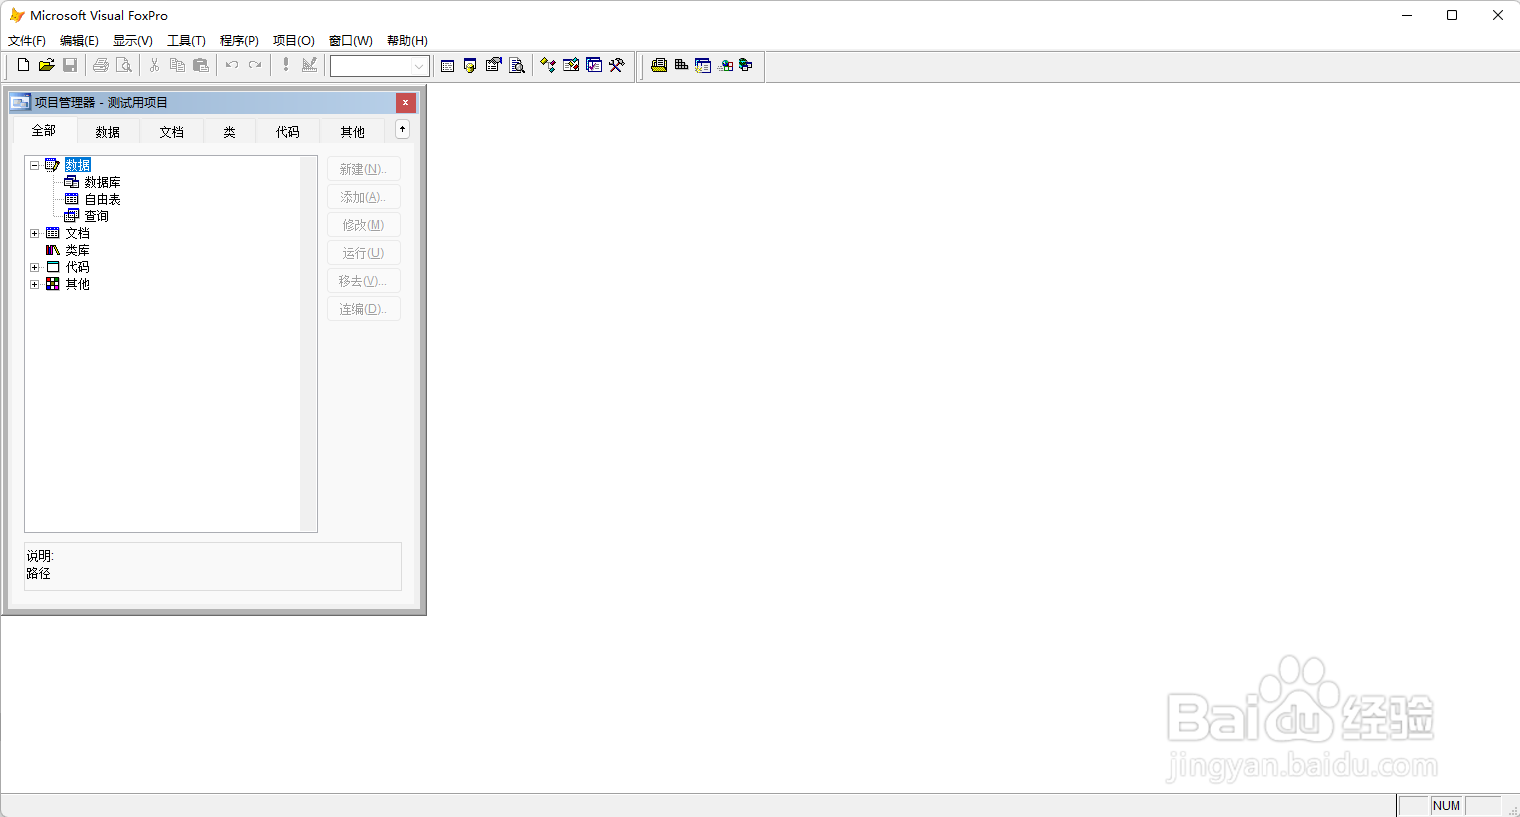1520x817 pixels.
Task: Open the 编辑(E) menu
Action: (79, 41)
